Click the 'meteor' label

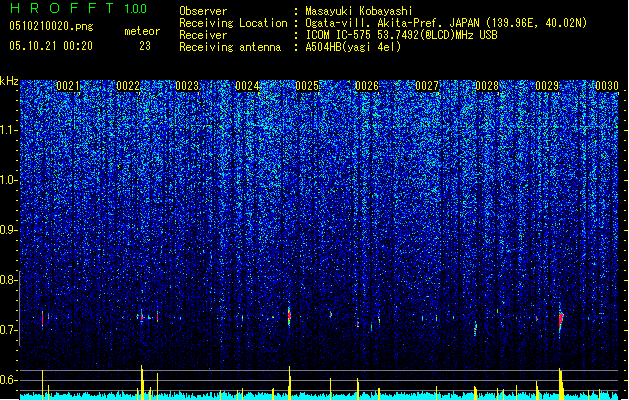(142, 31)
